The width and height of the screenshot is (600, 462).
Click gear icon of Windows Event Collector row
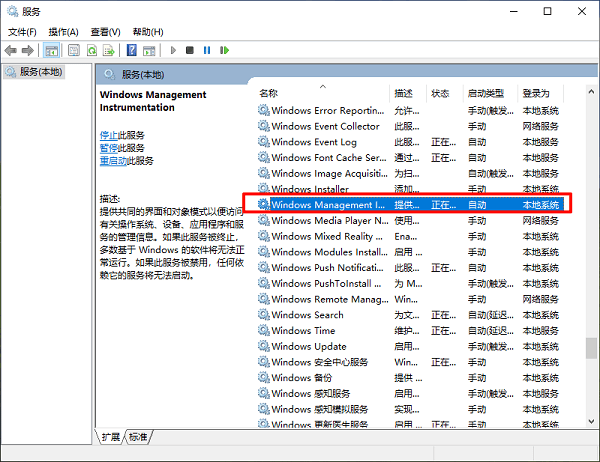[264, 126]
